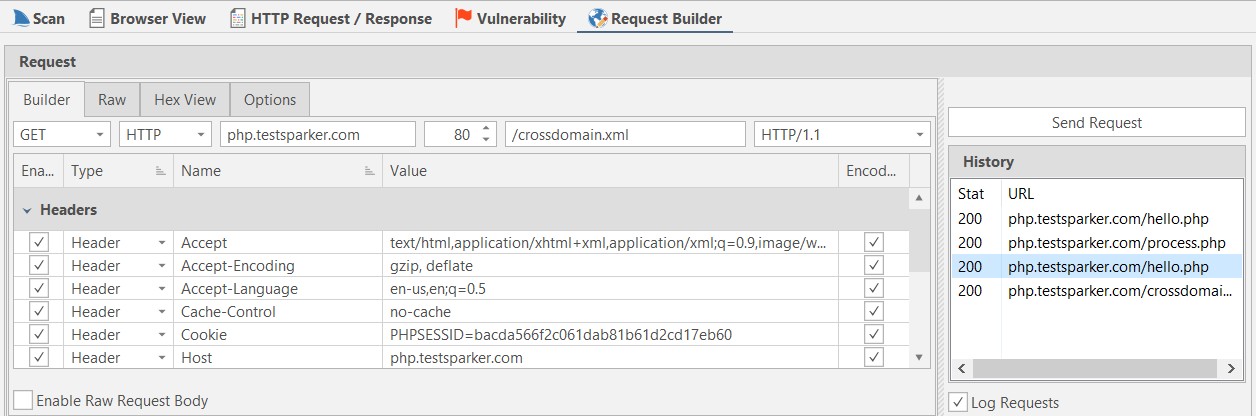This screenshot has height=416, width=1256.
Task: Click the Scan shark fin icon
Action: coord(21,18)
